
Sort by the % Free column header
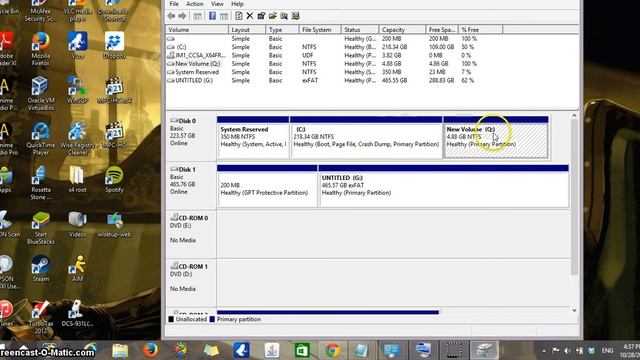point(480,30)
